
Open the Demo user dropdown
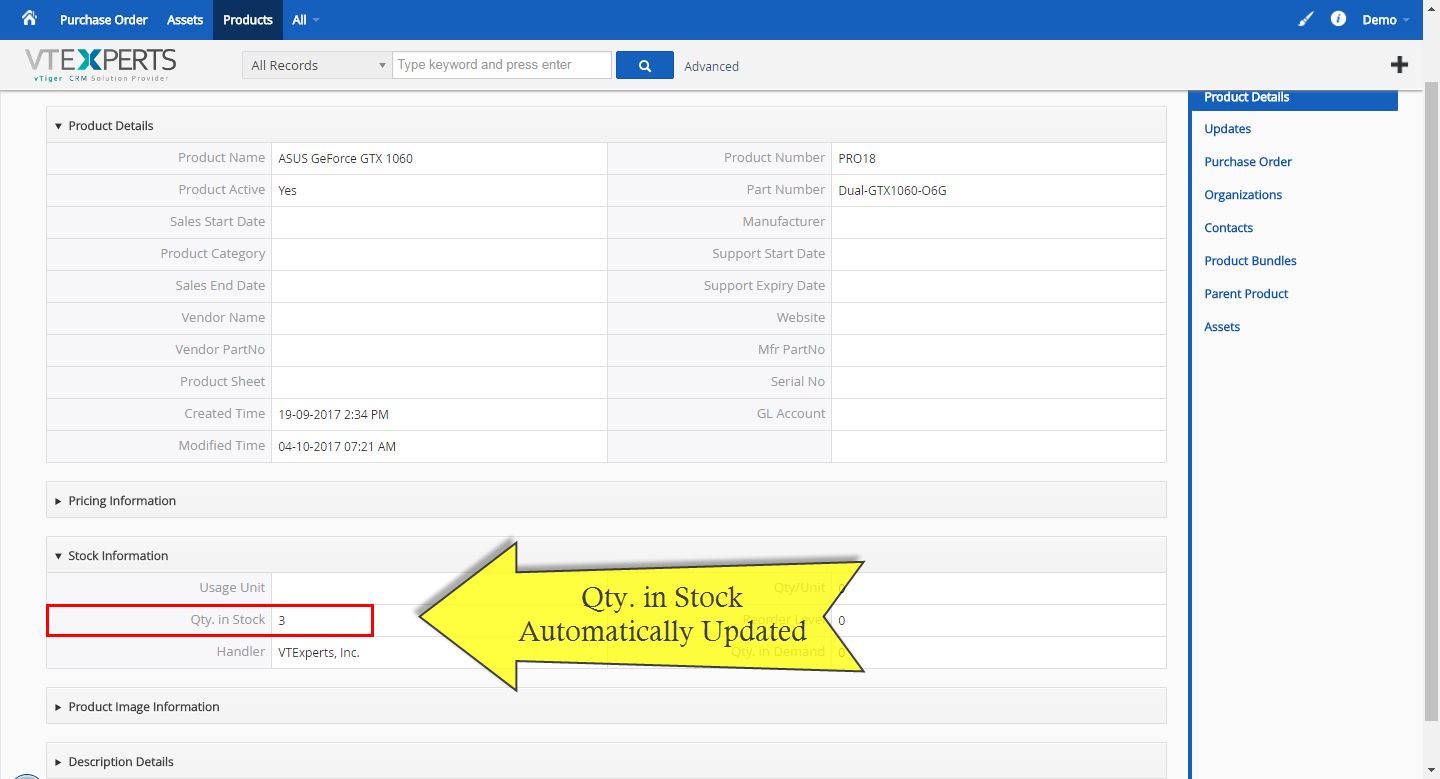[x=1386, y=20]
